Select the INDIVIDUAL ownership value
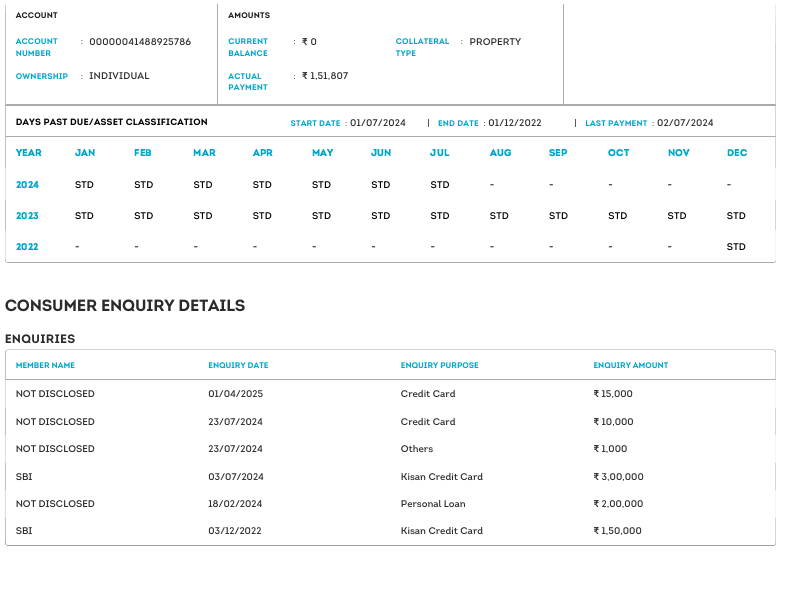 [x=119, y=76]
